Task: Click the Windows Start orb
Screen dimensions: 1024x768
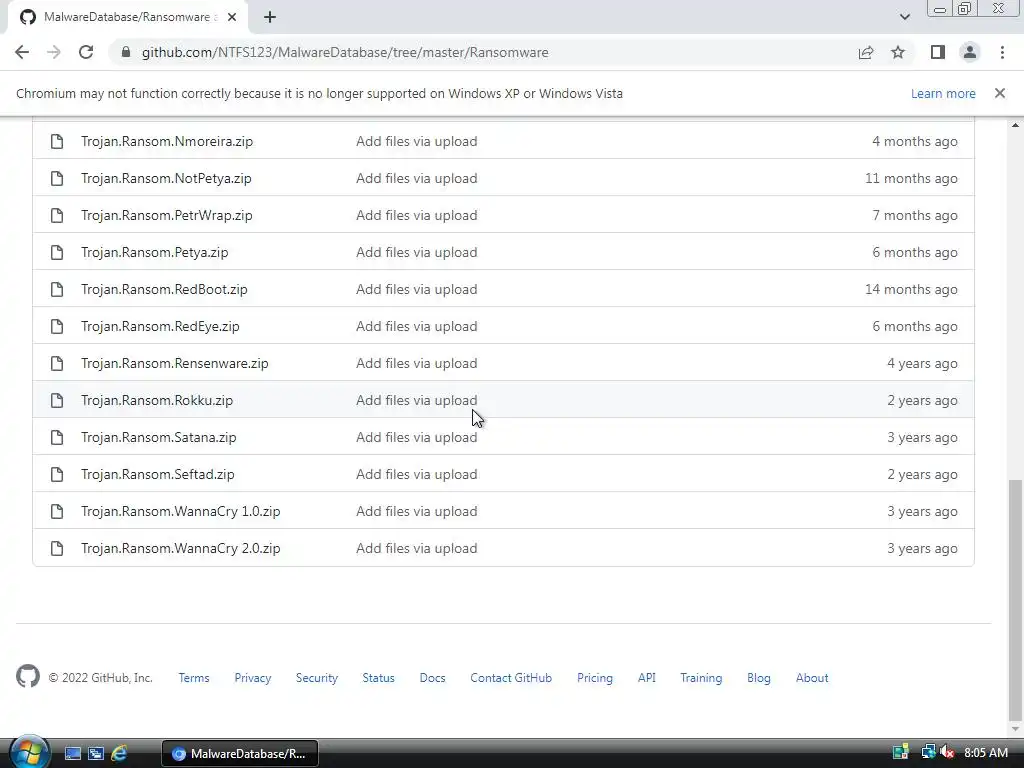Action: [29, 752]
